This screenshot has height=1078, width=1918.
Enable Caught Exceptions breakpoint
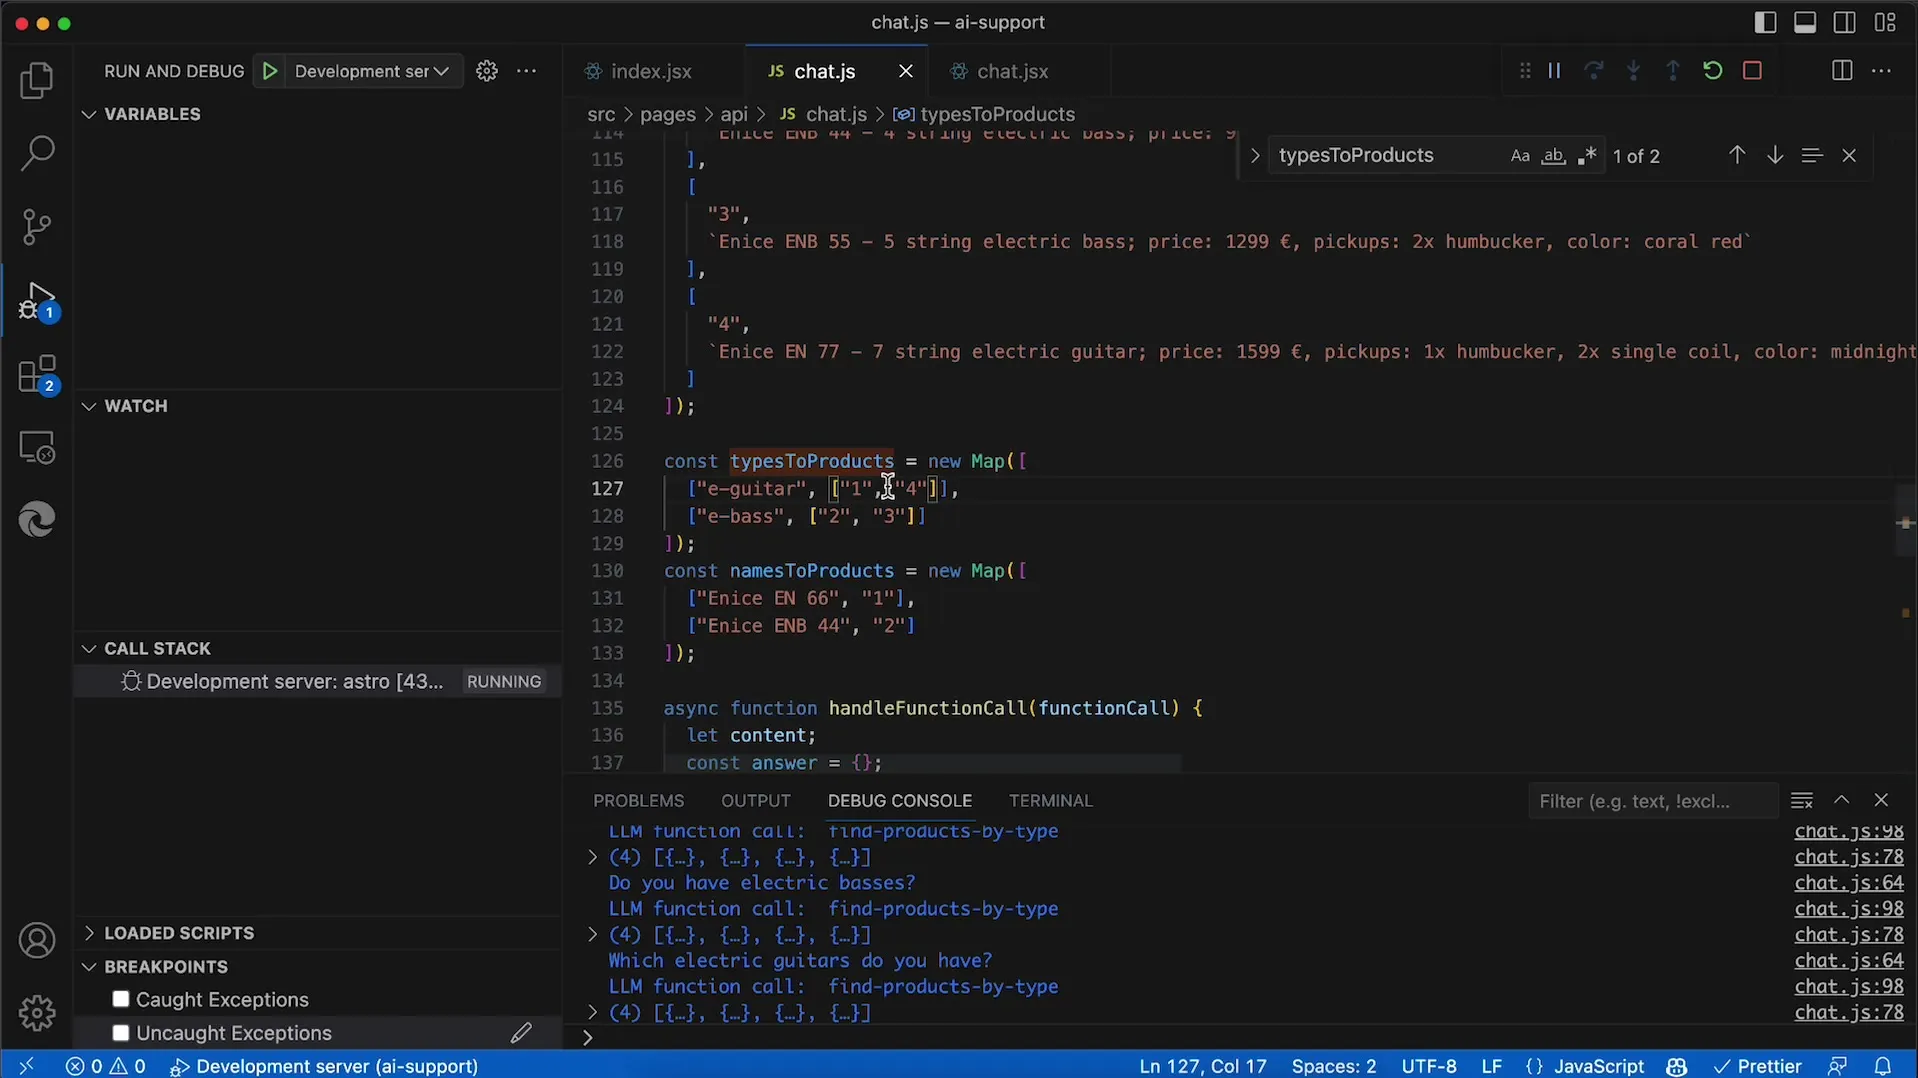click(121, 999)
